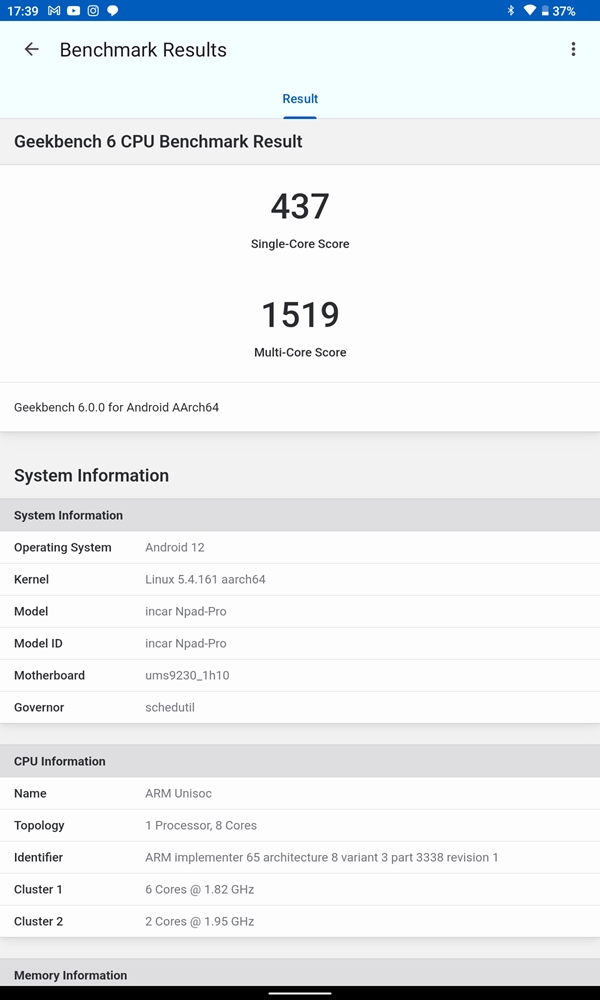Viewport: 600px width, 1000px height.
Task: Tap the single-core score 437
Action: coord(300,207)
